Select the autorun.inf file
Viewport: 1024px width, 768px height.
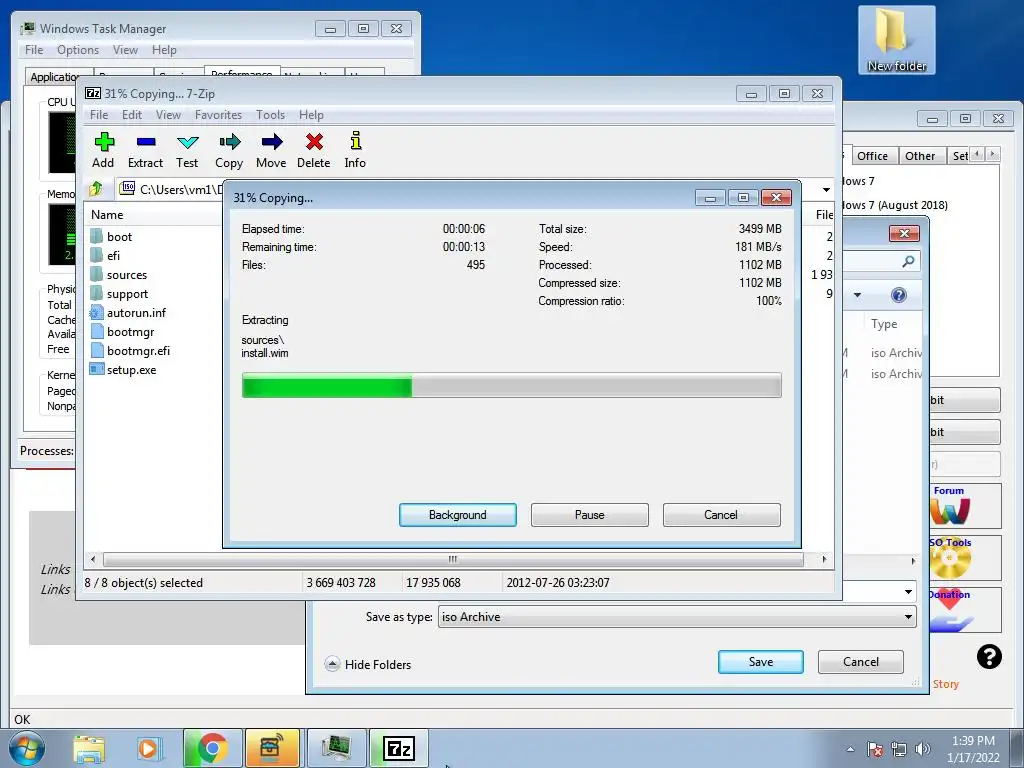136,313
